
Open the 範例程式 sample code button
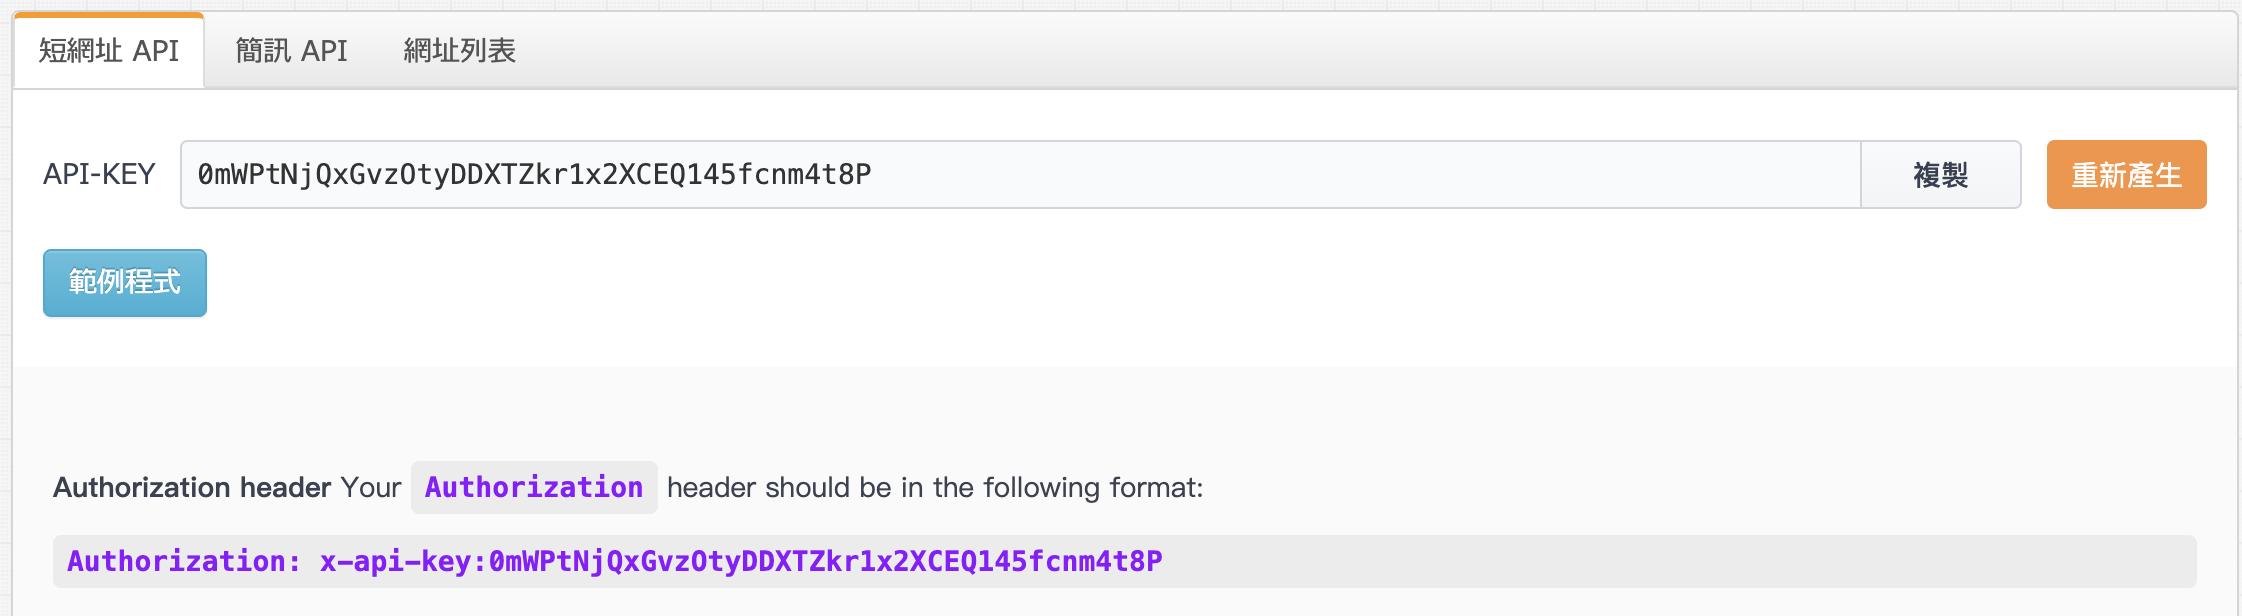pos(125,283)
